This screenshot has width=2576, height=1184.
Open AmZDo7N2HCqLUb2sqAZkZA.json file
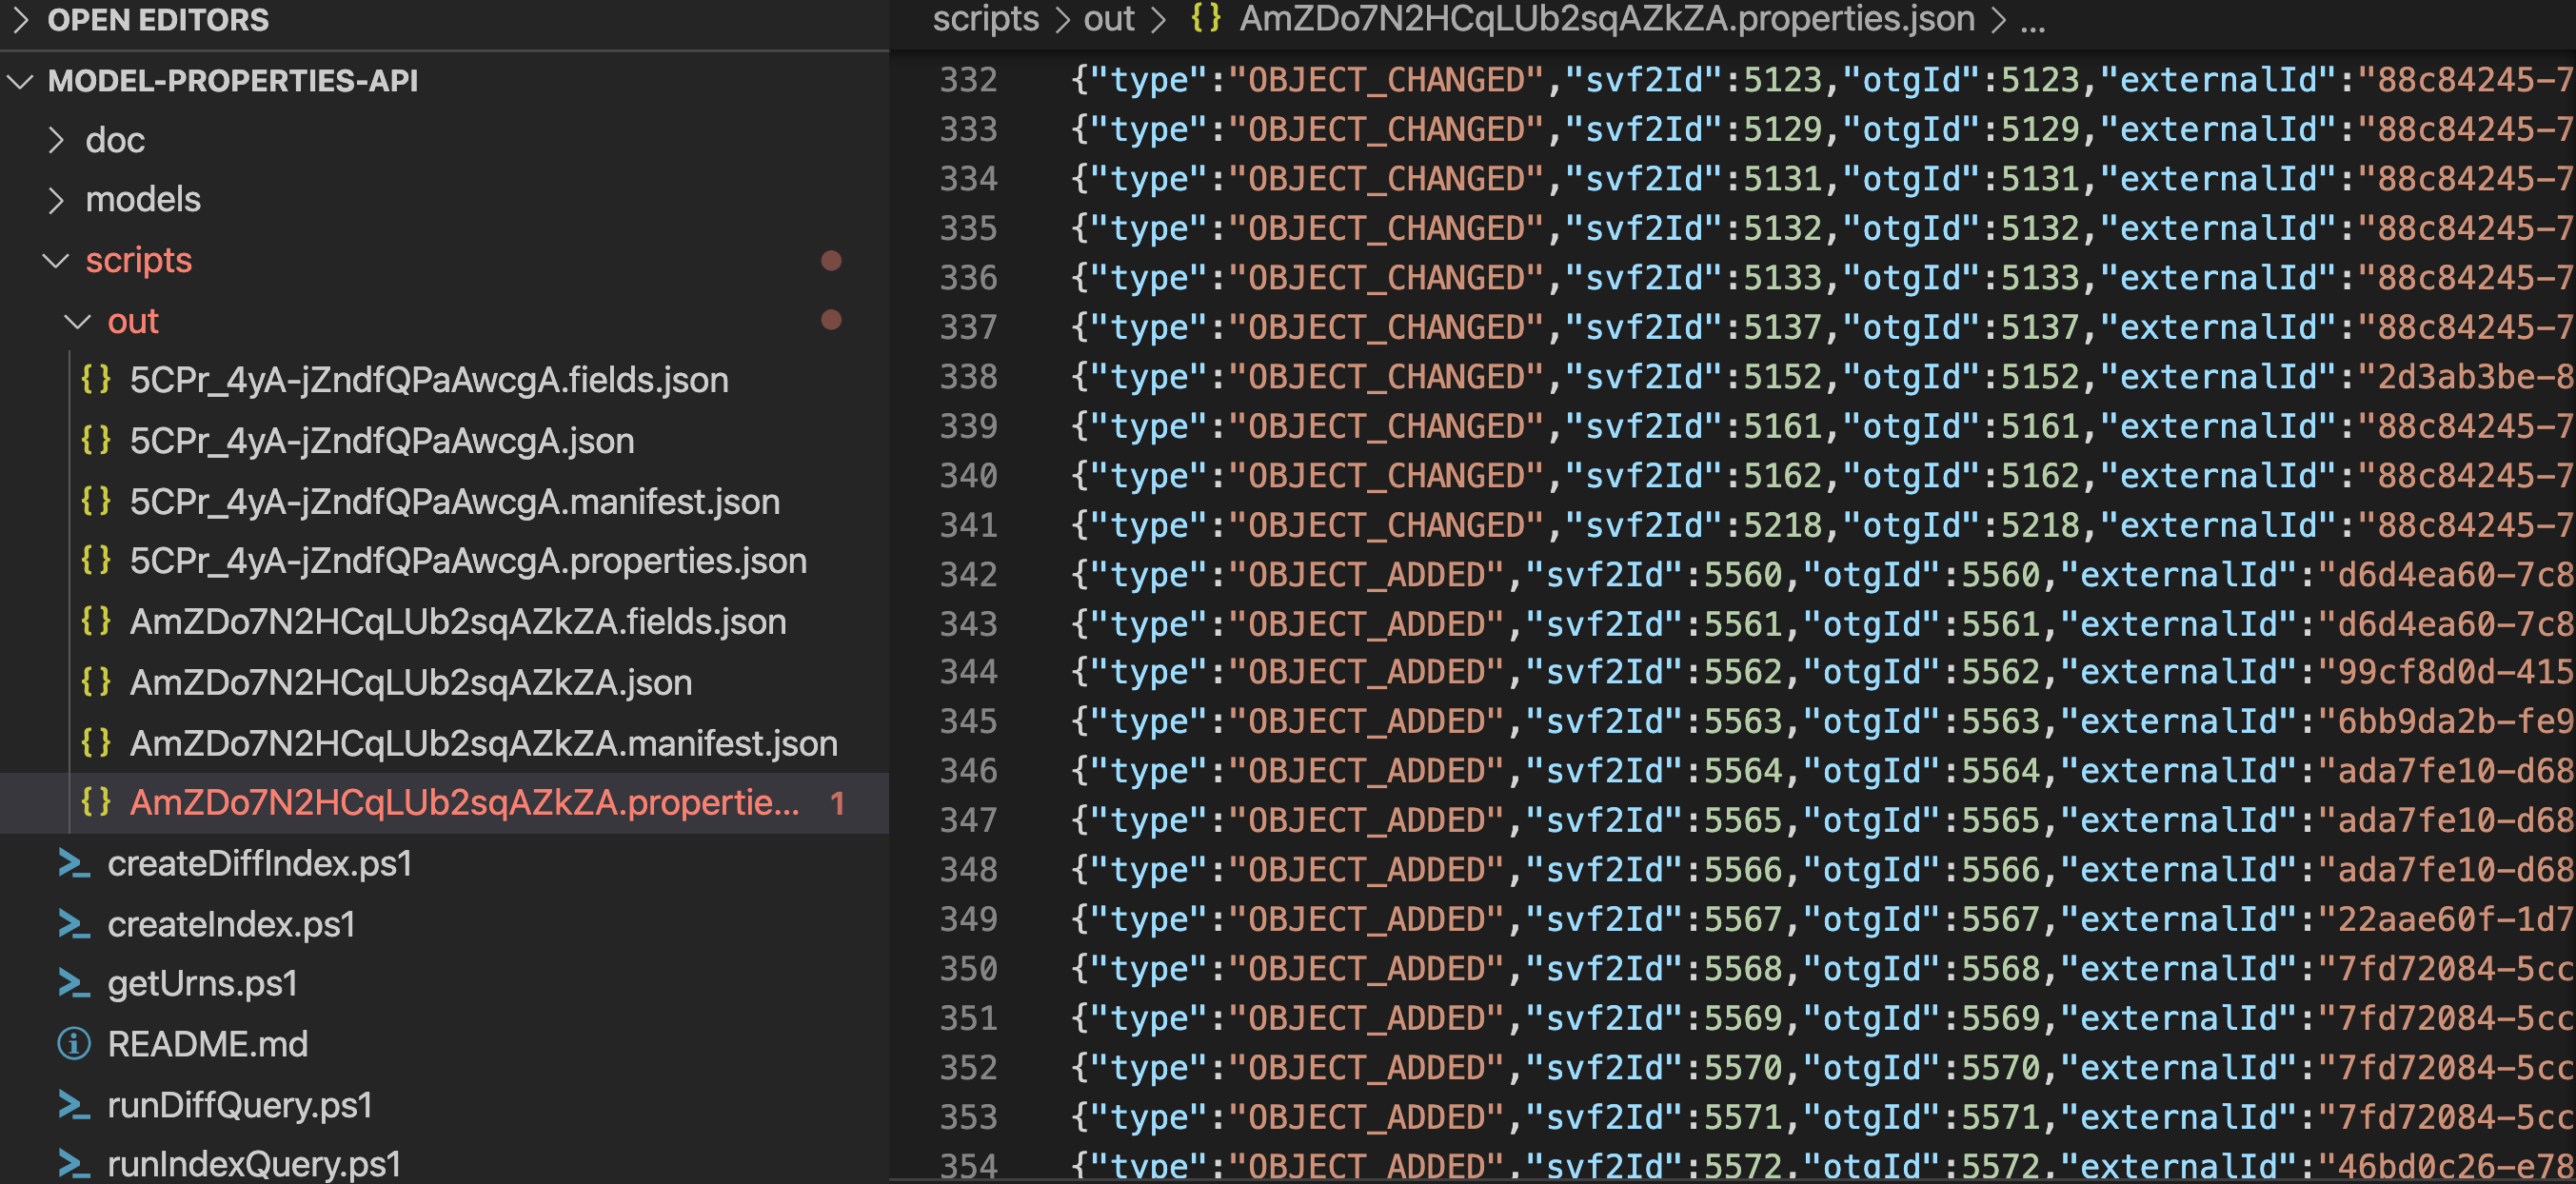[410, 683]
